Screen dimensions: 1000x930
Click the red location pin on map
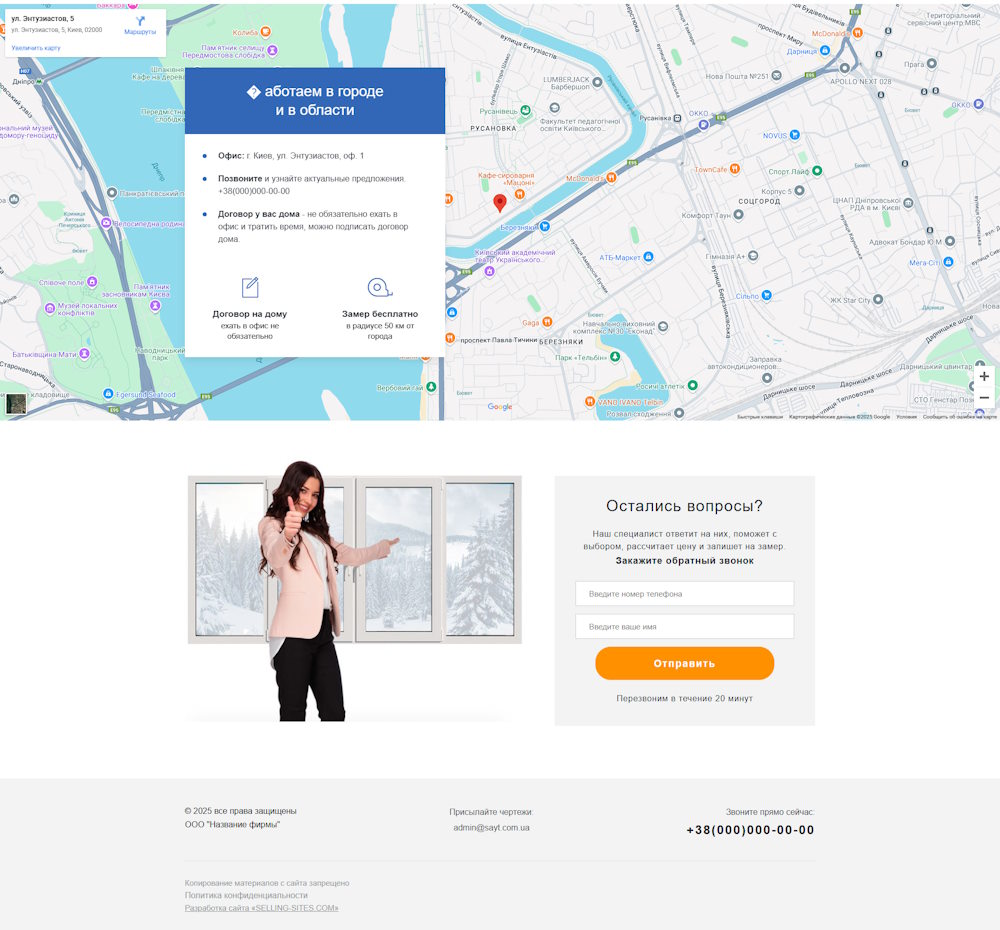(500, 203)
